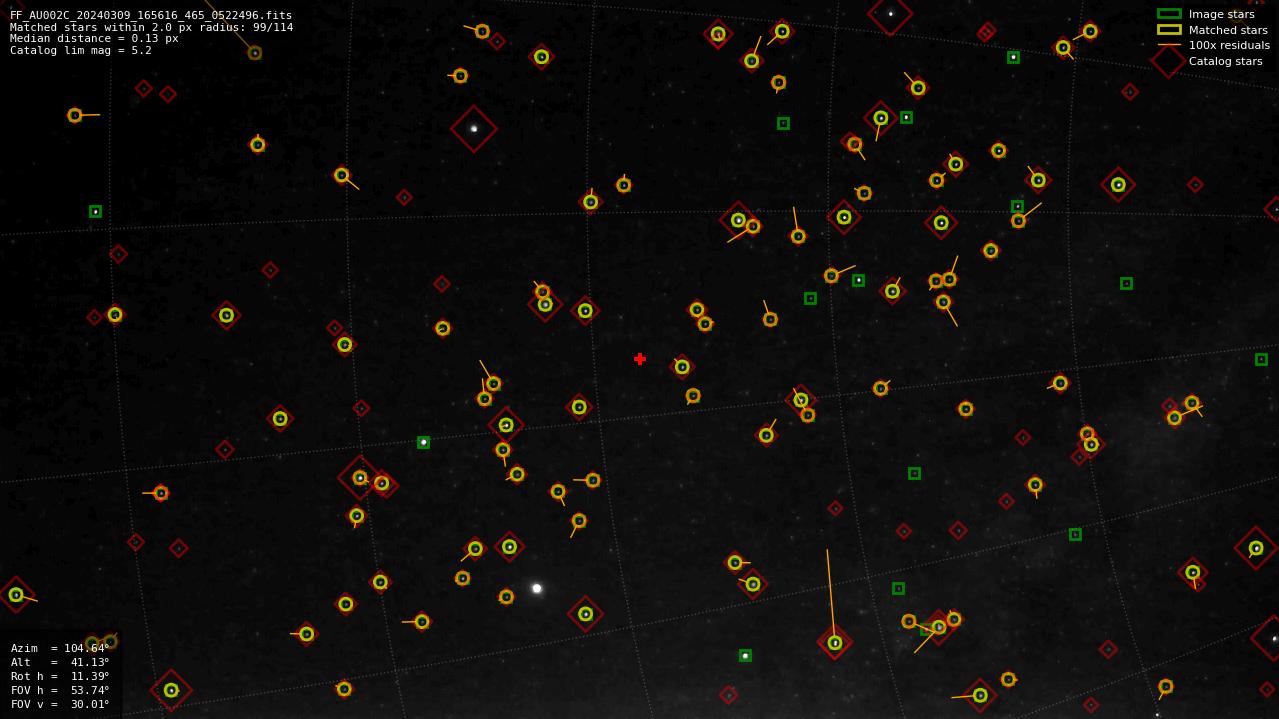Select the 'Image stars' legend label
The image size is (1279, 719).
coord(1221,14)
